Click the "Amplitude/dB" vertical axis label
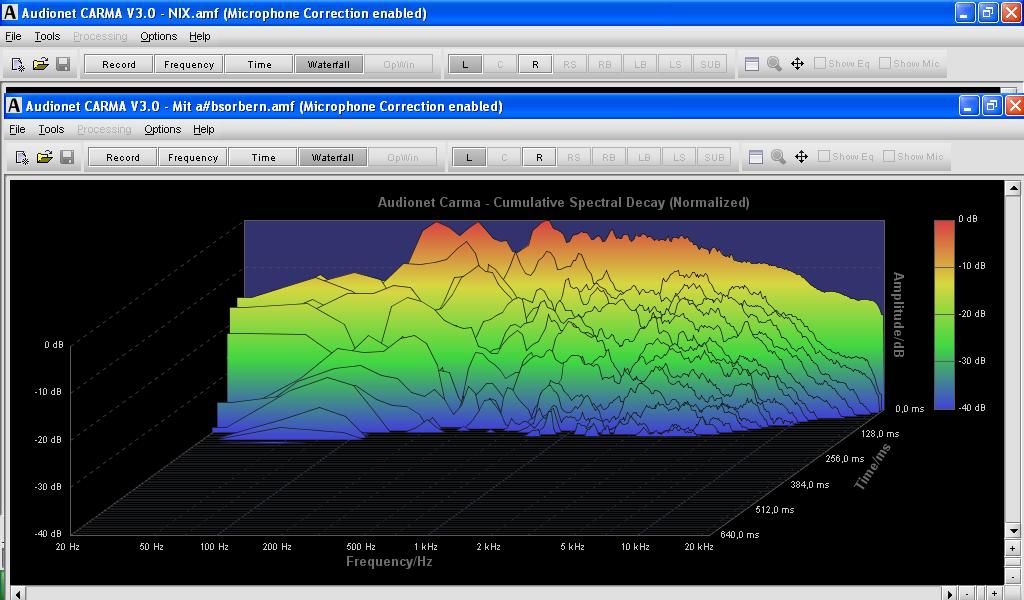Viewport: 1024px width, 600px height. 899,315
